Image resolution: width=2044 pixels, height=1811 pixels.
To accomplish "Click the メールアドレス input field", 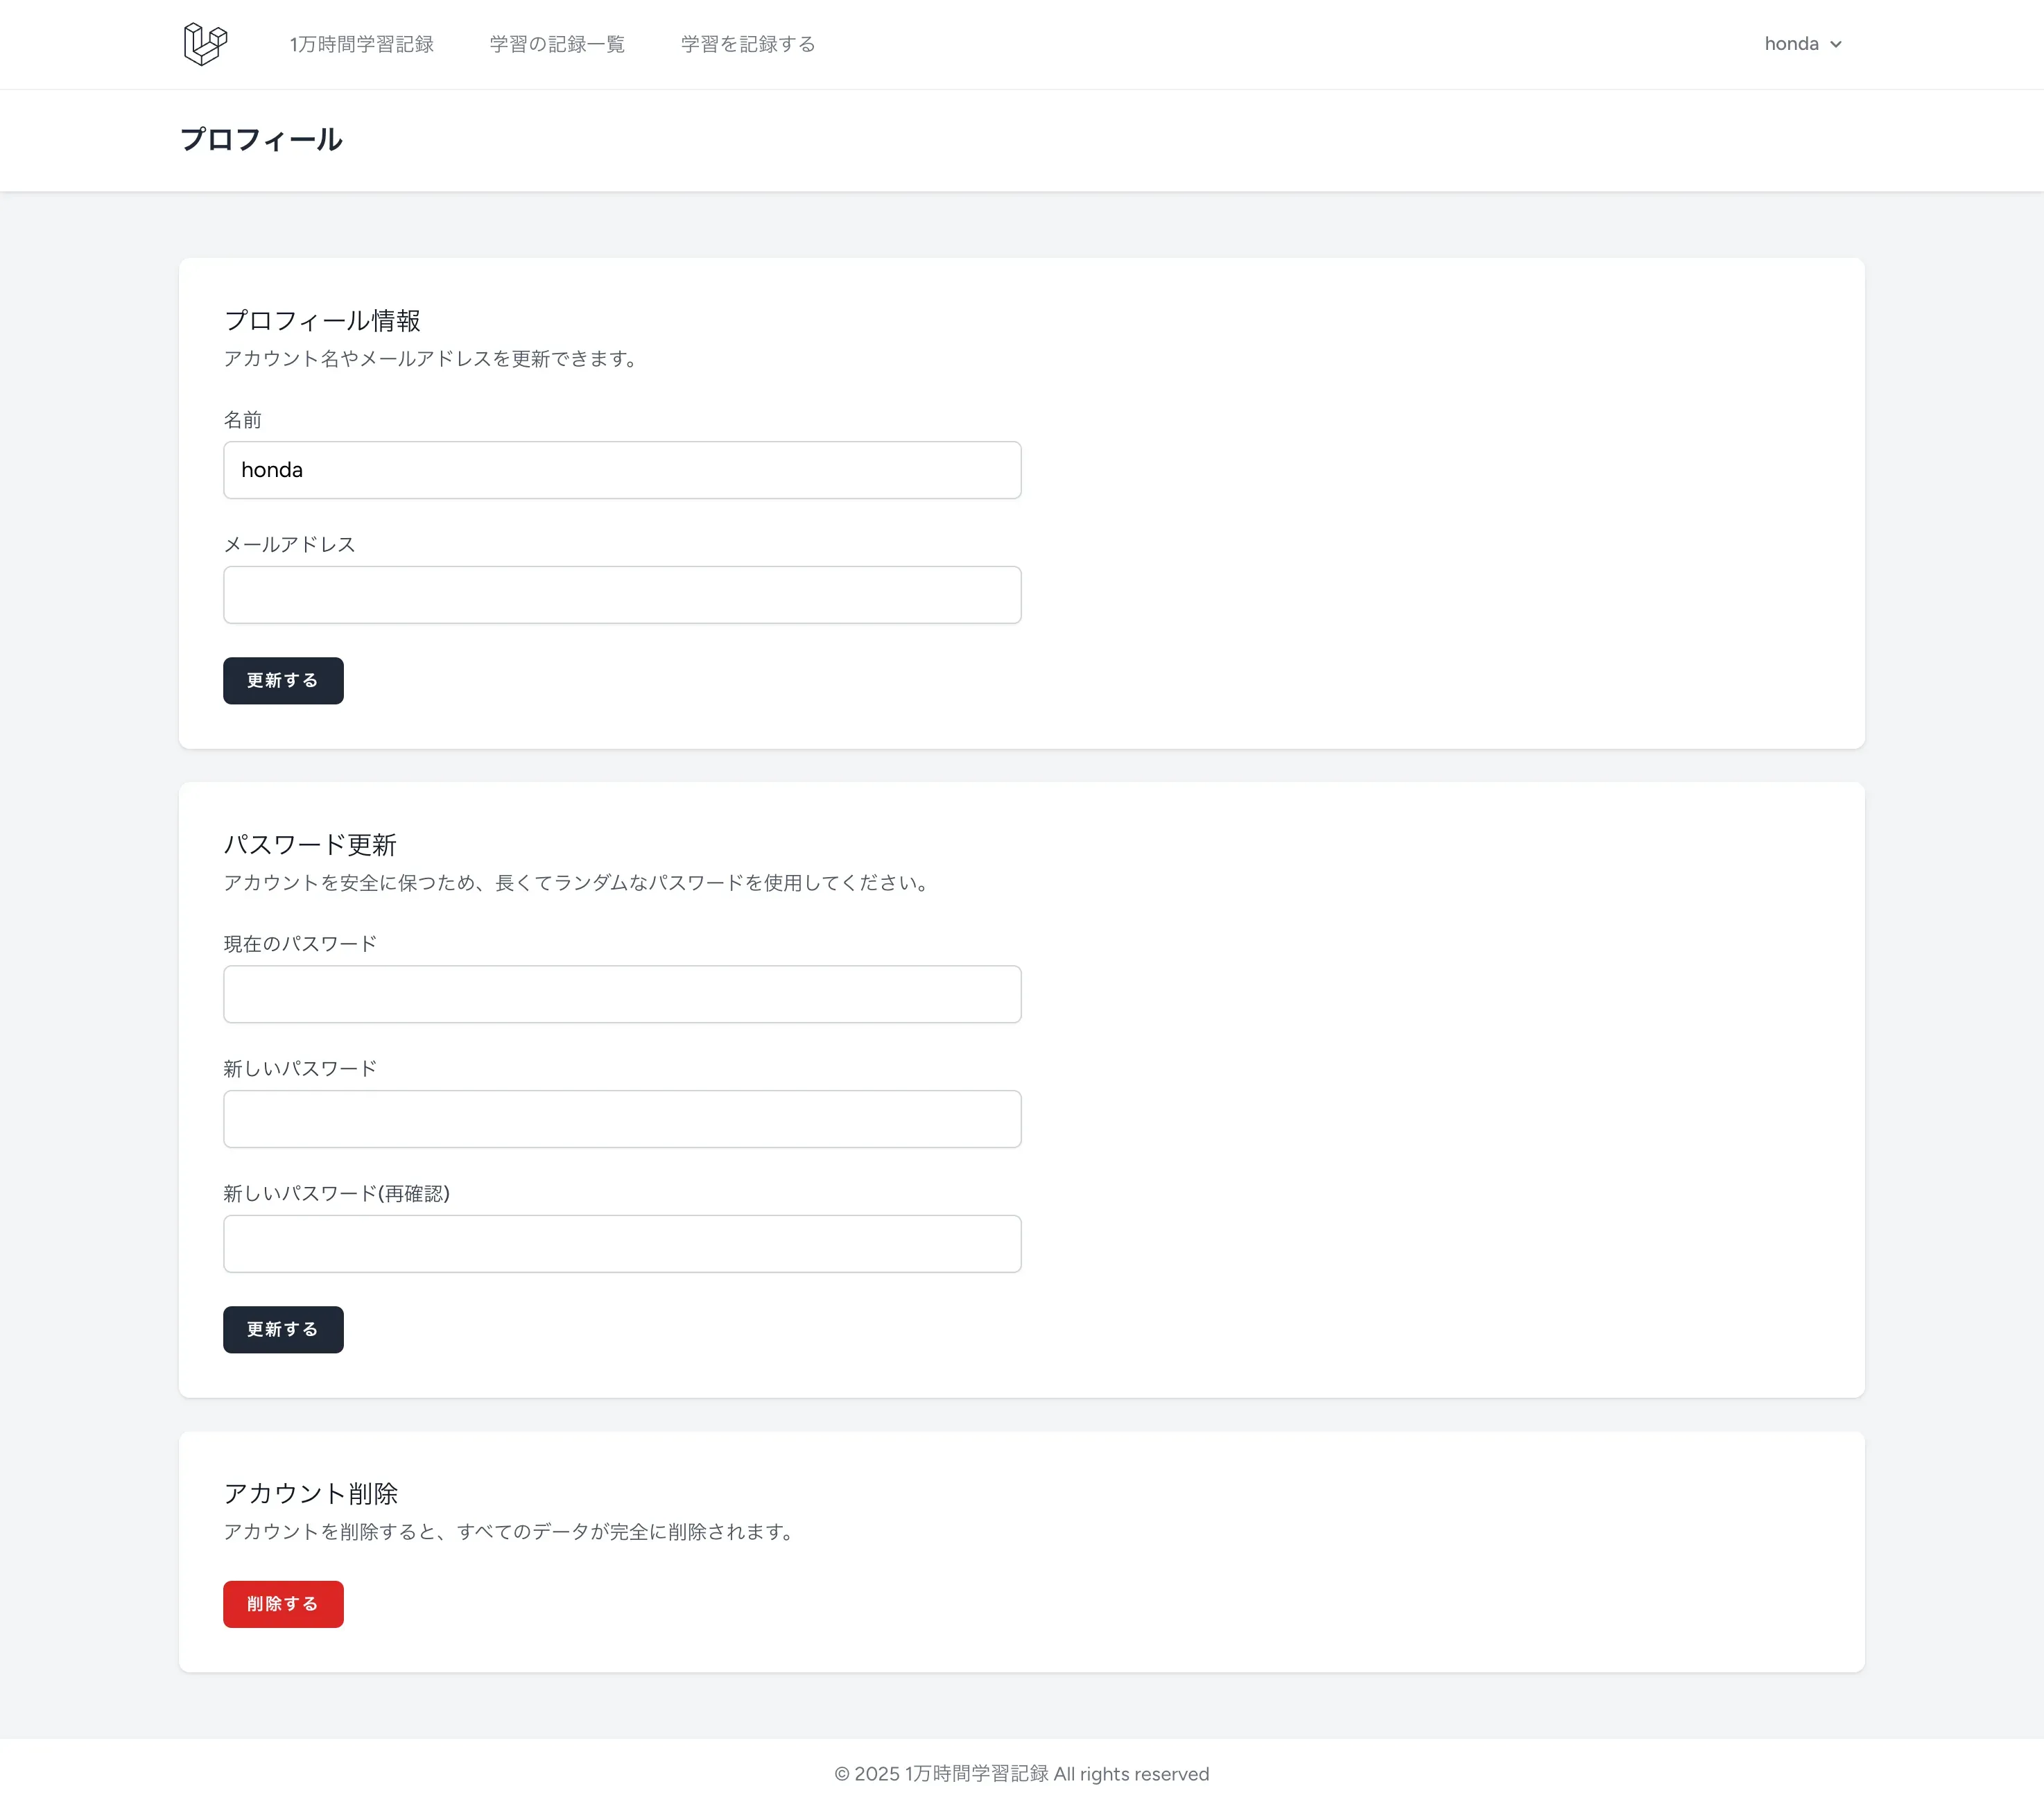I will (x=621, y=595).
